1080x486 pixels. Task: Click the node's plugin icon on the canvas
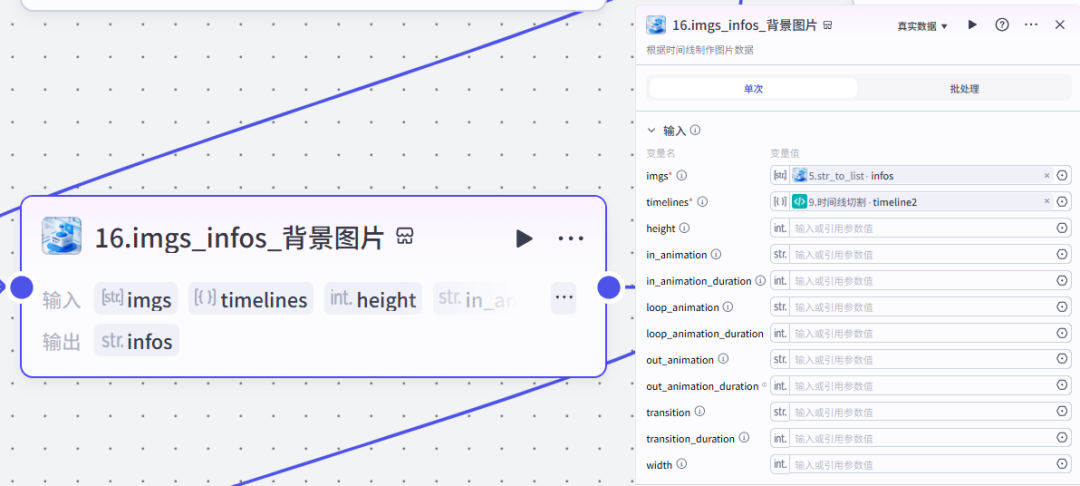click(x=61, y=236)
